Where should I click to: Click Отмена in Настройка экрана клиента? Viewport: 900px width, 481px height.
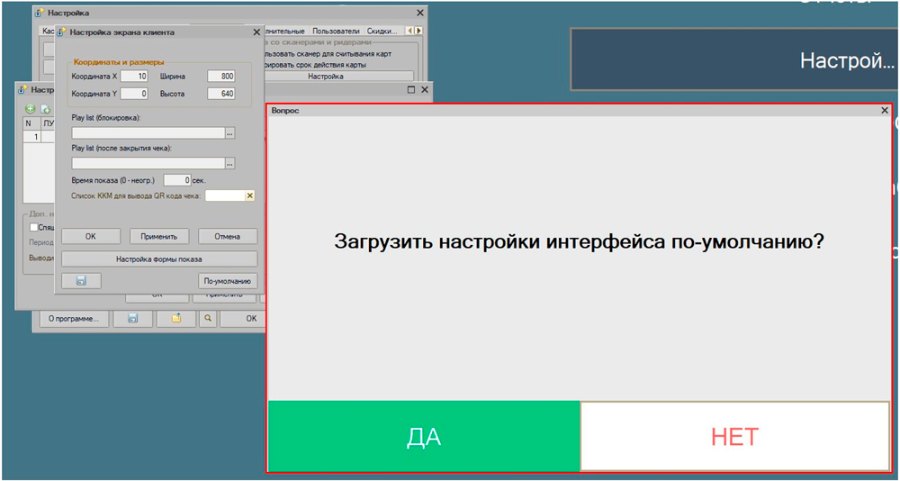click(228, 236)
